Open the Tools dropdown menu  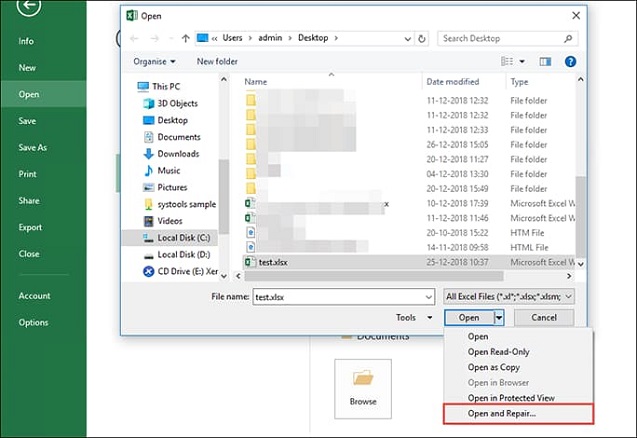coord(414,317)
